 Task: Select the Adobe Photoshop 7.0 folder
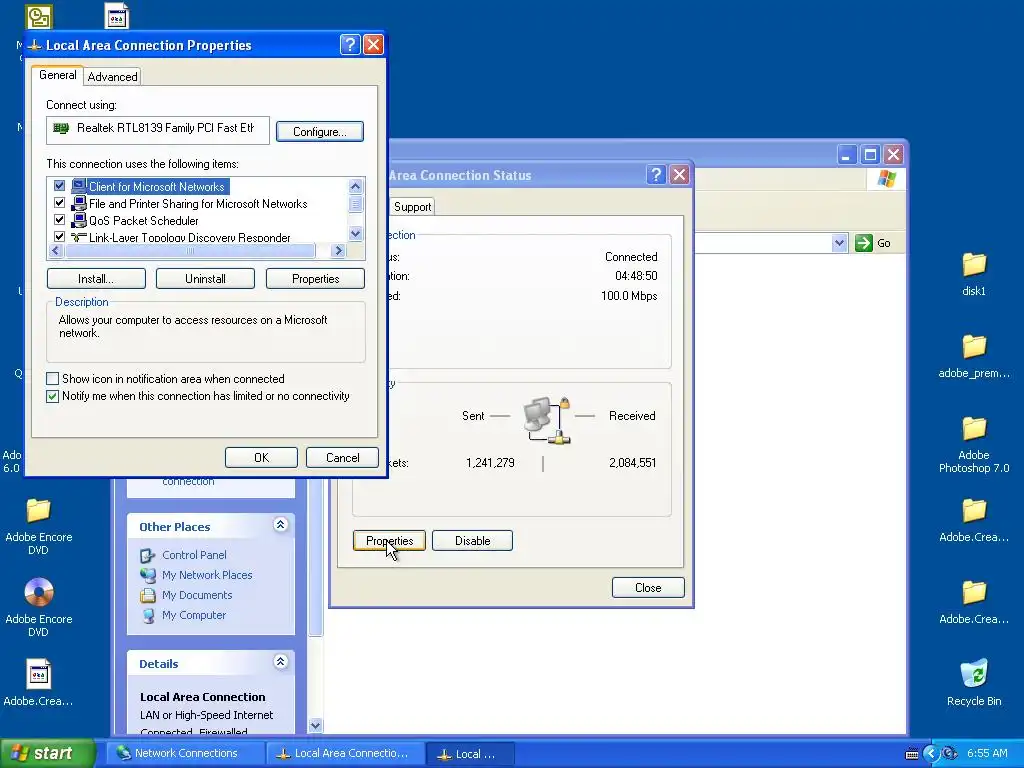pos(974,429)
